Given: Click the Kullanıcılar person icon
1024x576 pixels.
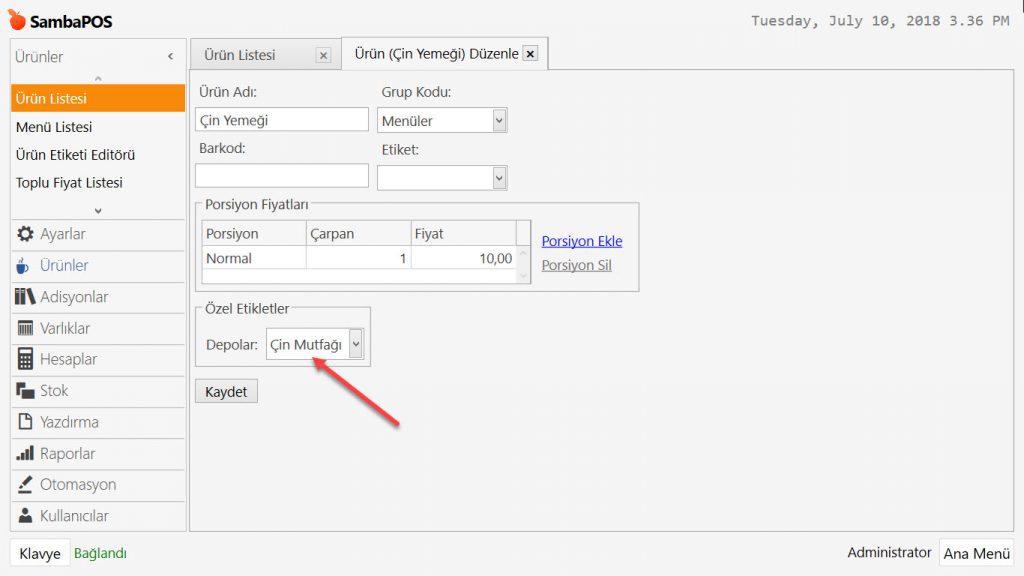Looking at the screenshot, I should [26, 516].
